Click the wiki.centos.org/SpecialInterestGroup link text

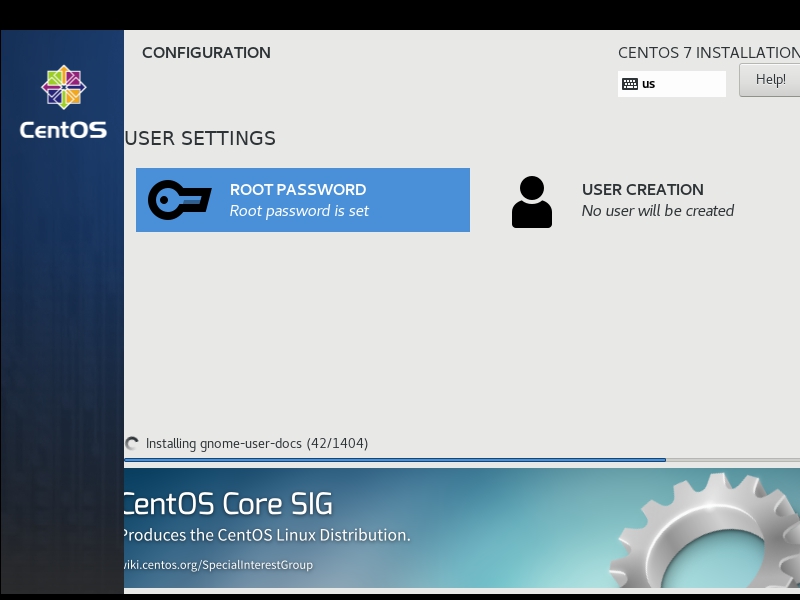click(x=218, y=565)
